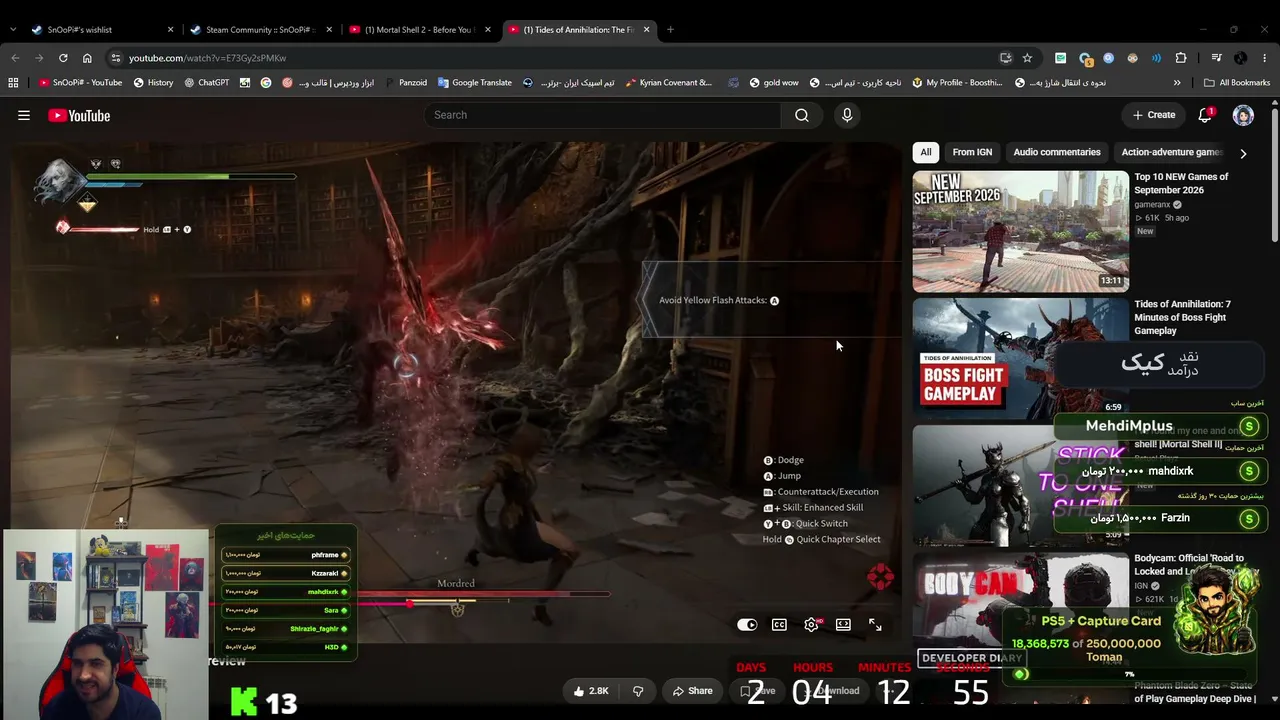Select the Action-adventure games chip

(1171, 152)
